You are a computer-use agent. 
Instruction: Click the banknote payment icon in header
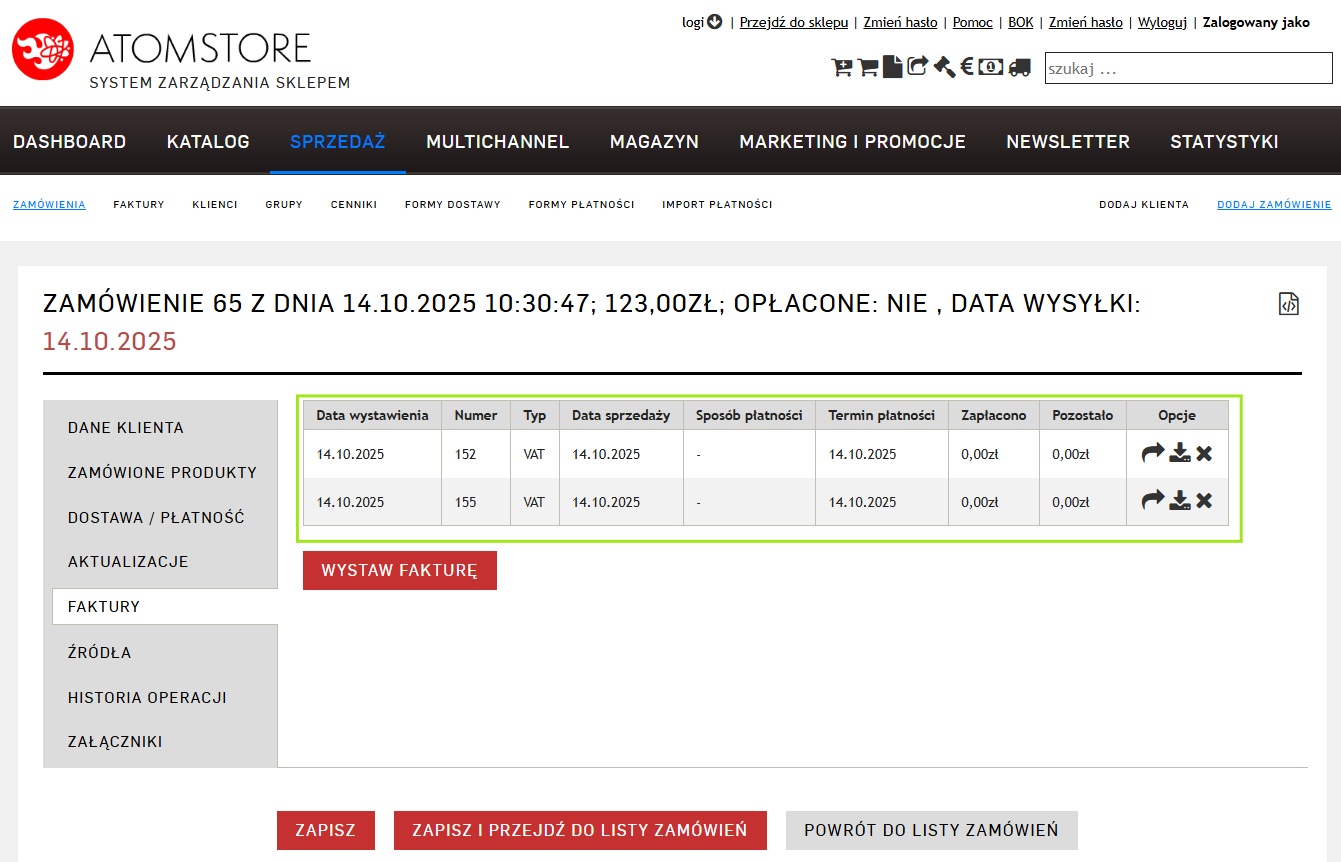click(x=991, y=67)
